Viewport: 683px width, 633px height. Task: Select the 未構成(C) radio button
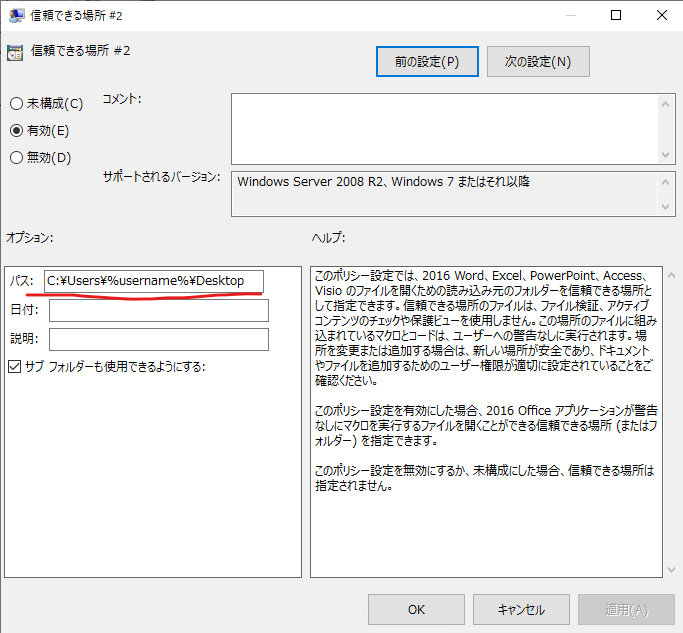[x=16, y=104]
